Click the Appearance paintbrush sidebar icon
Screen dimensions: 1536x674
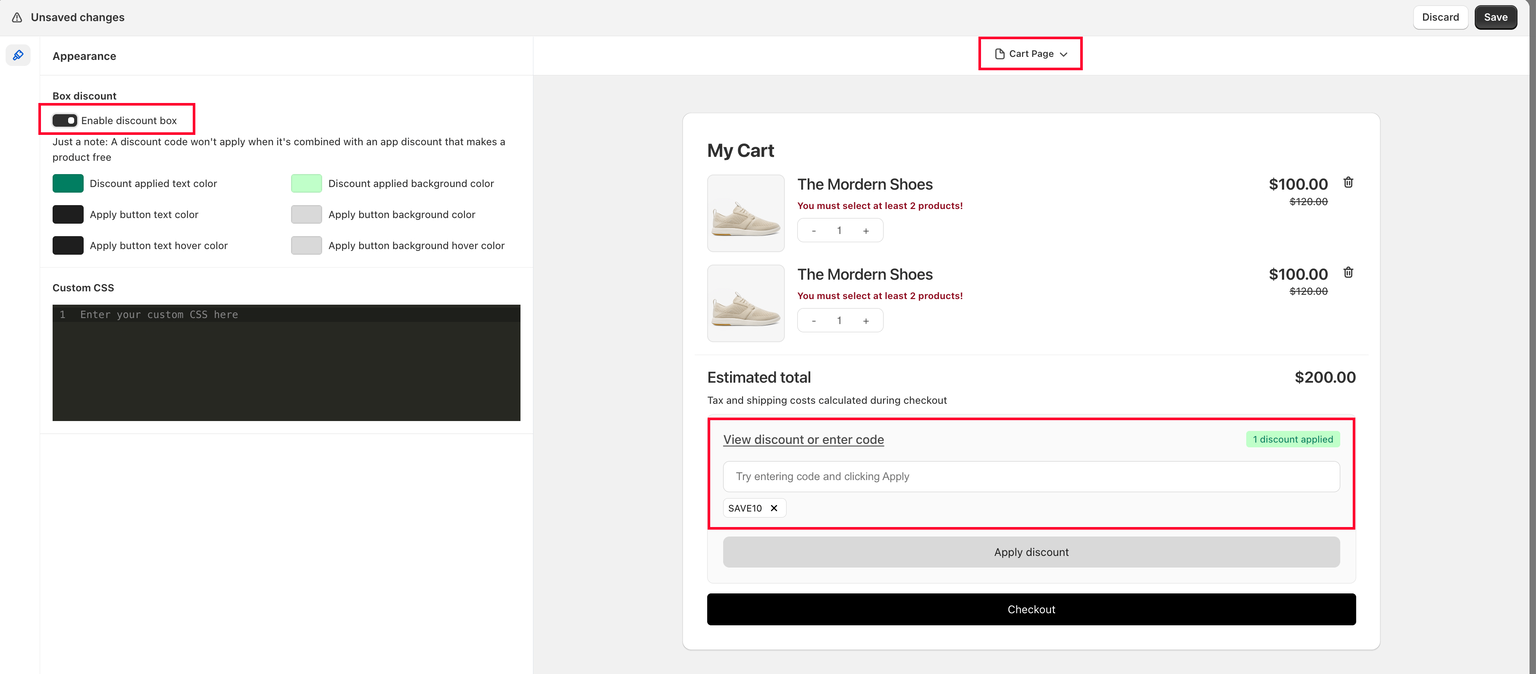(18, 56)
